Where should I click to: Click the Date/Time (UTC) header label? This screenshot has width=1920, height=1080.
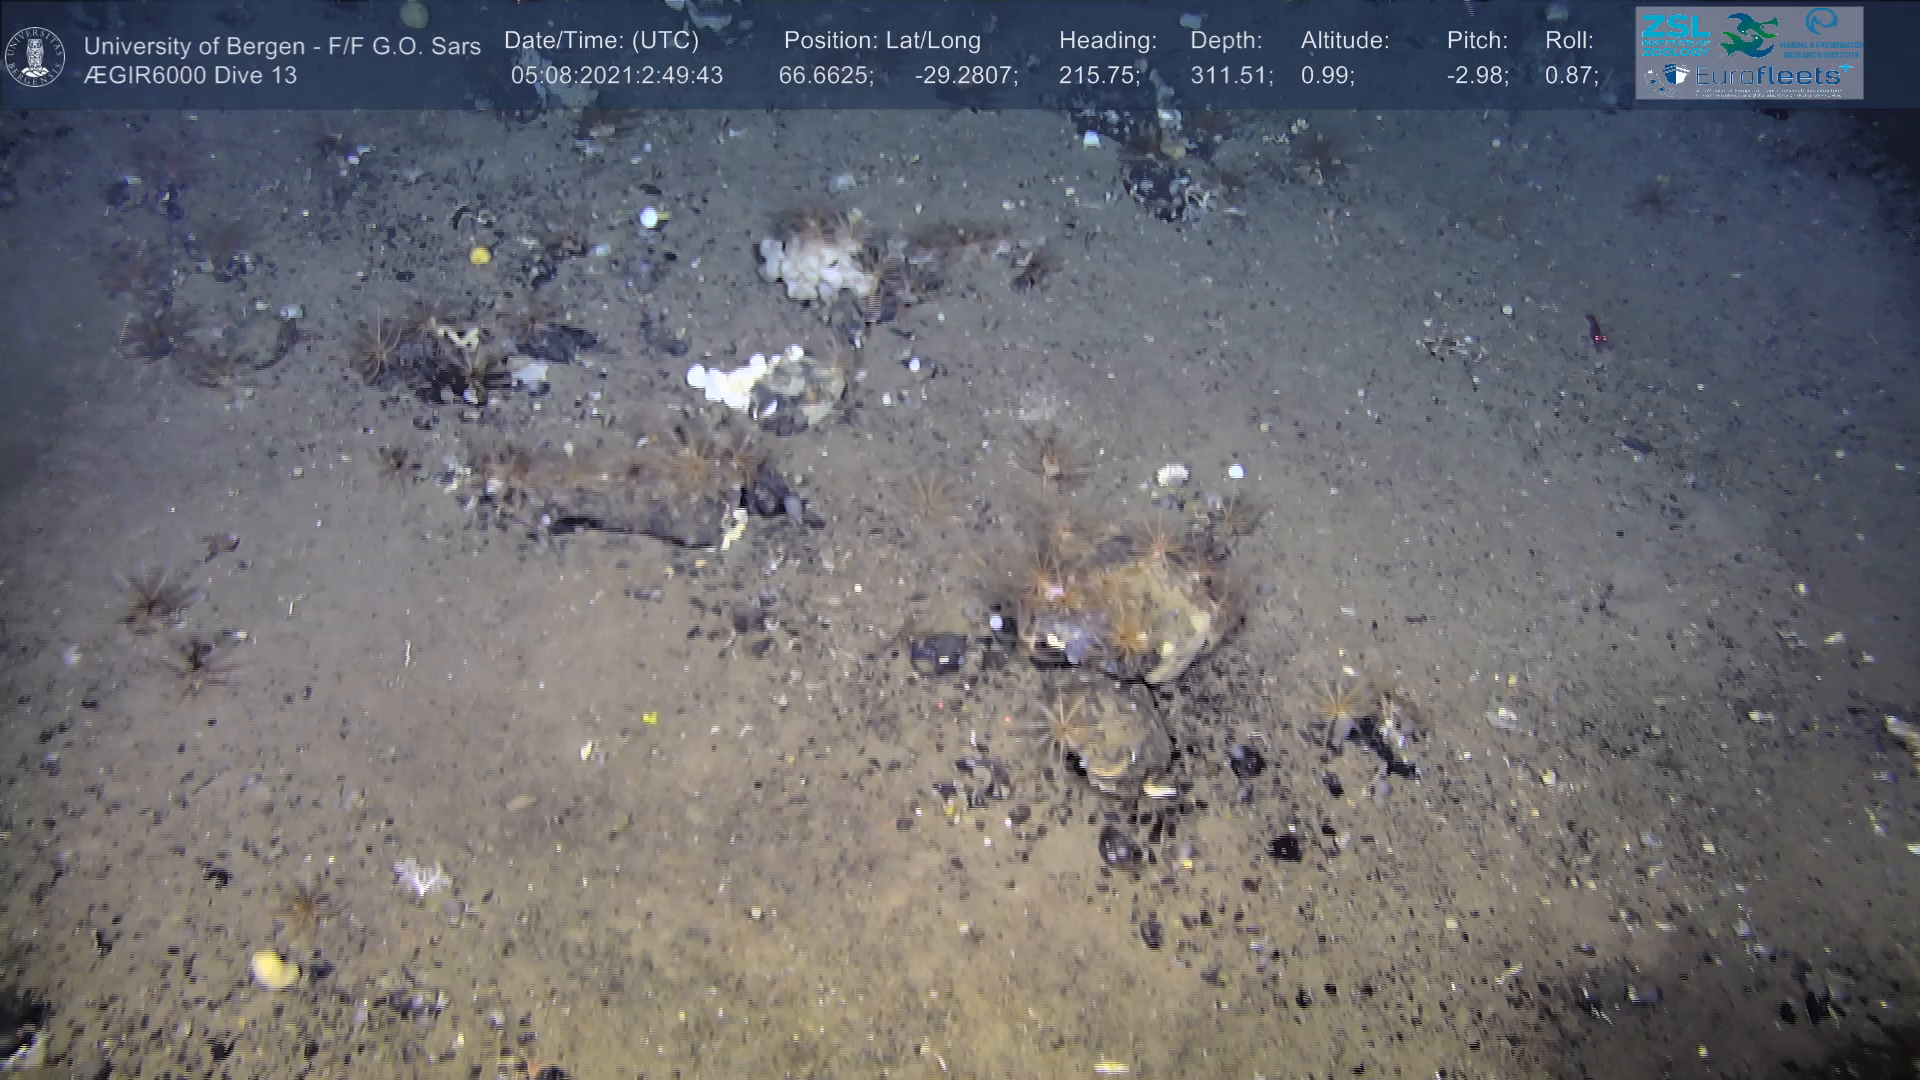point(601,40)
